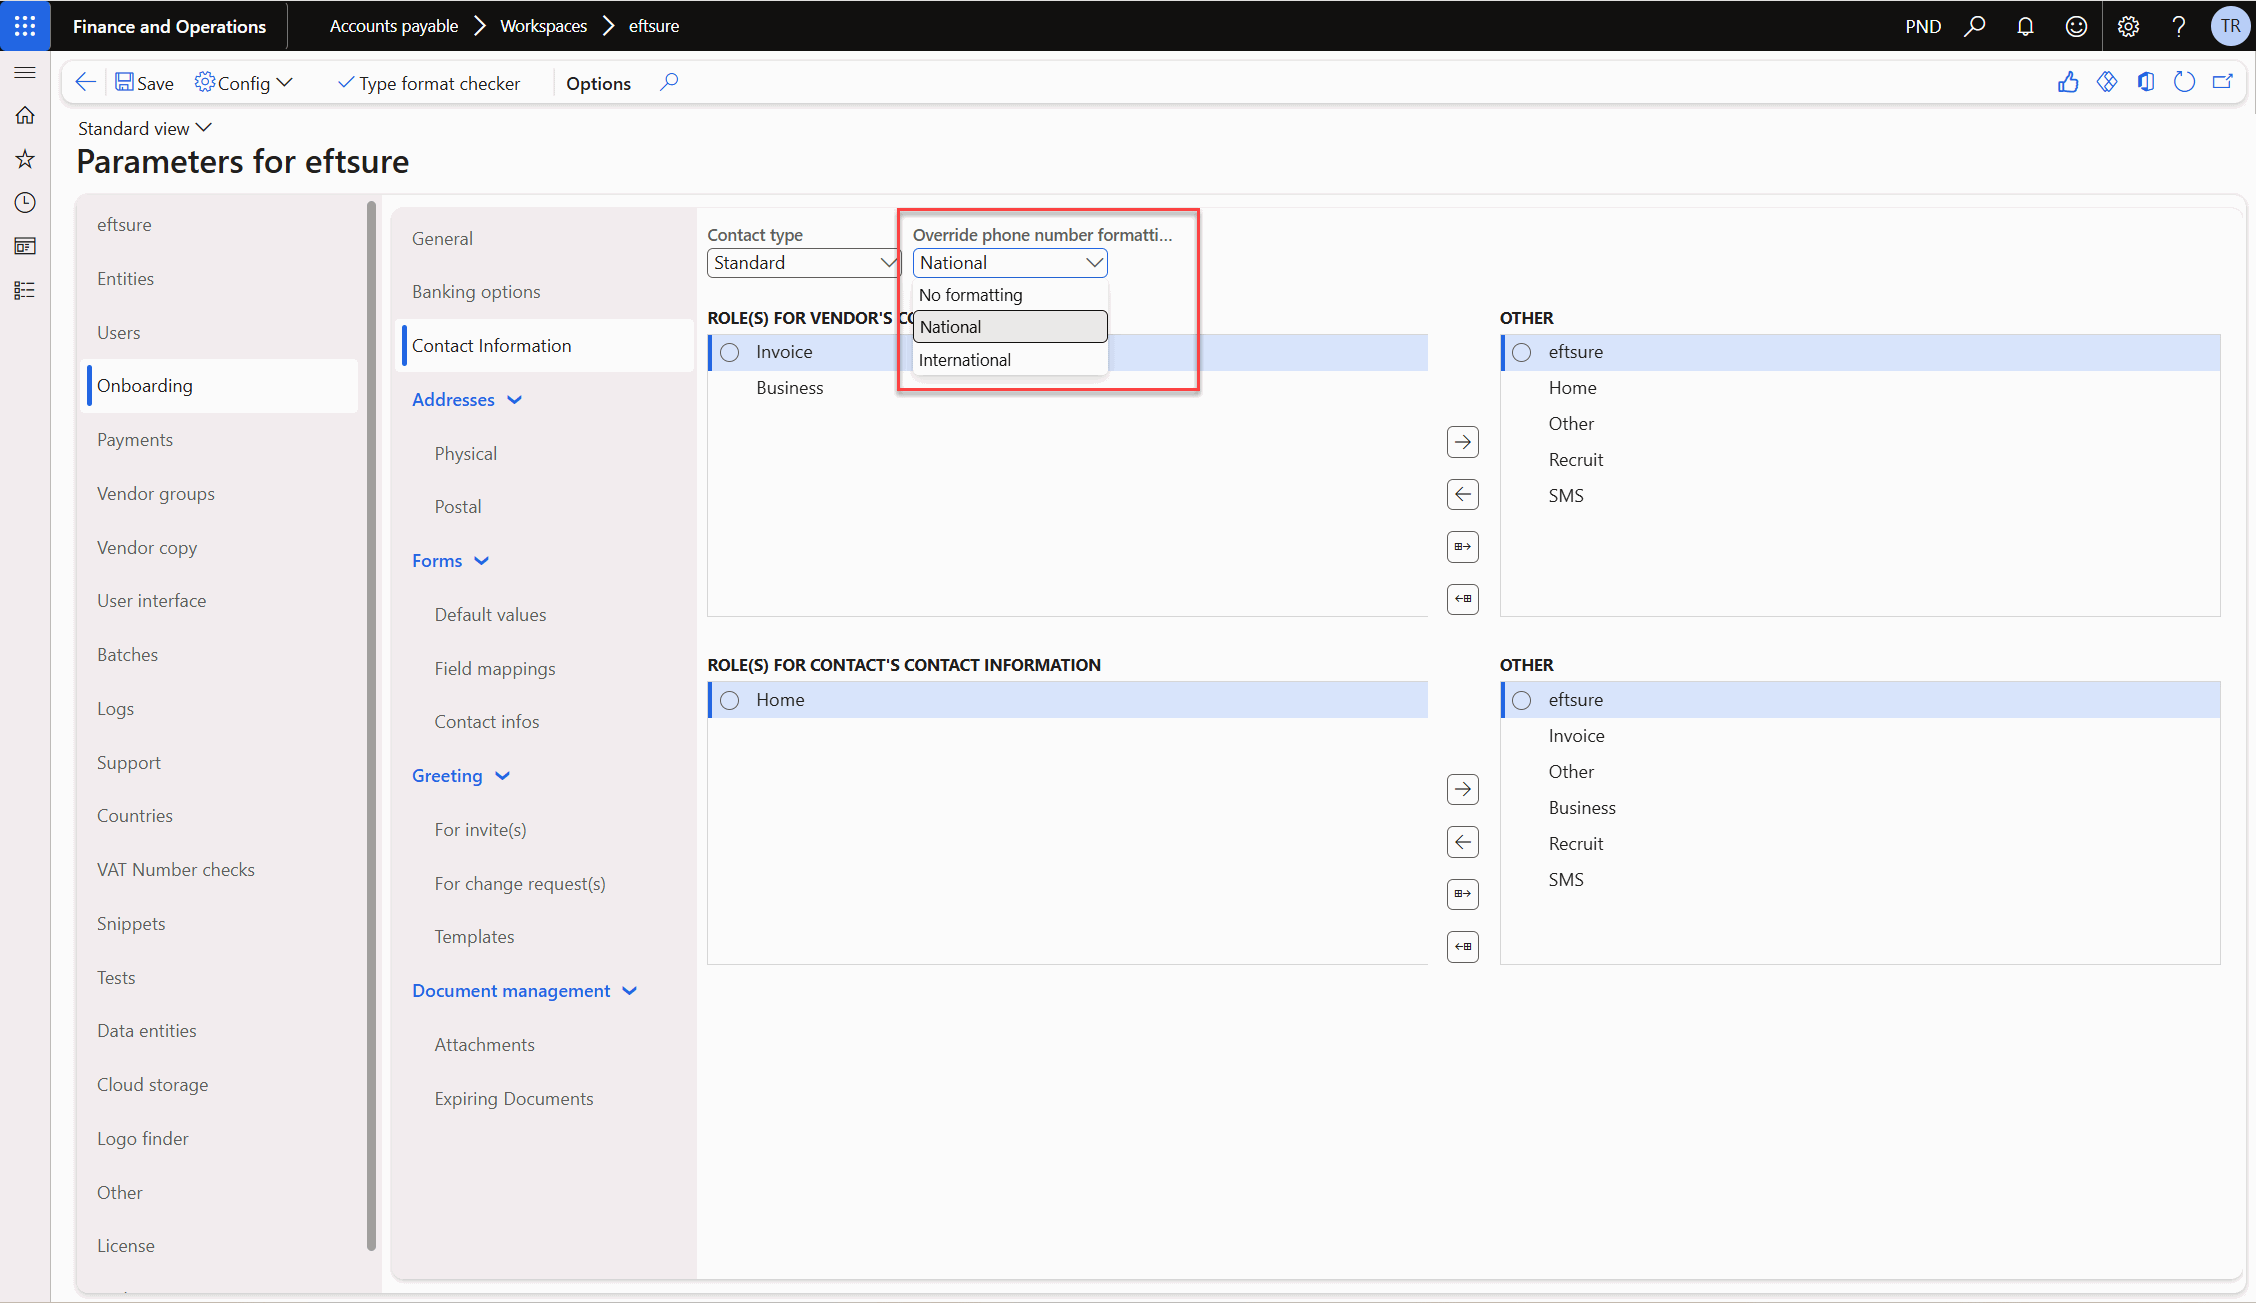Click the back arrow in the toolbar

click(86, 83)
